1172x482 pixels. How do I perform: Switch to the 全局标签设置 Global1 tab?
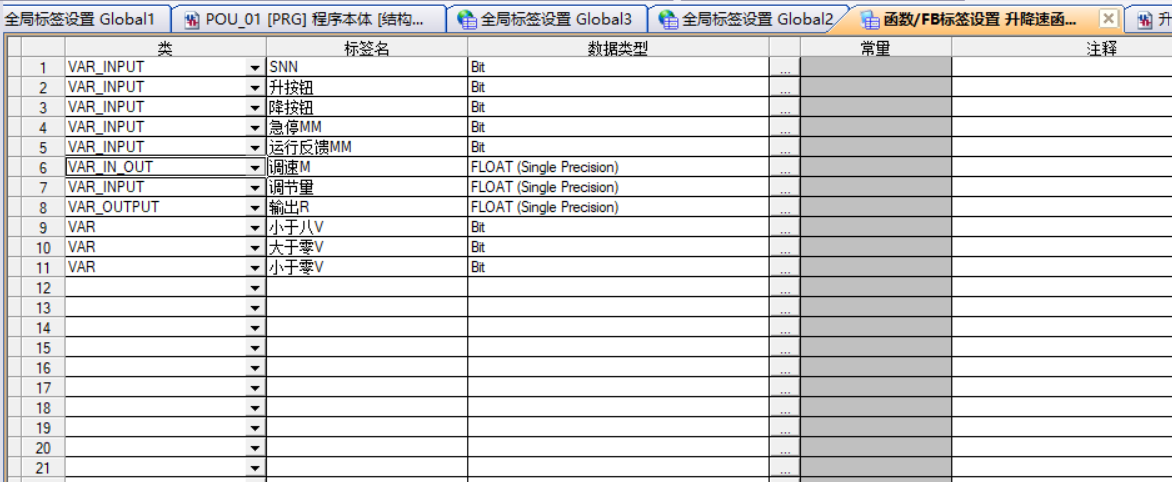(x=80, y=19)
